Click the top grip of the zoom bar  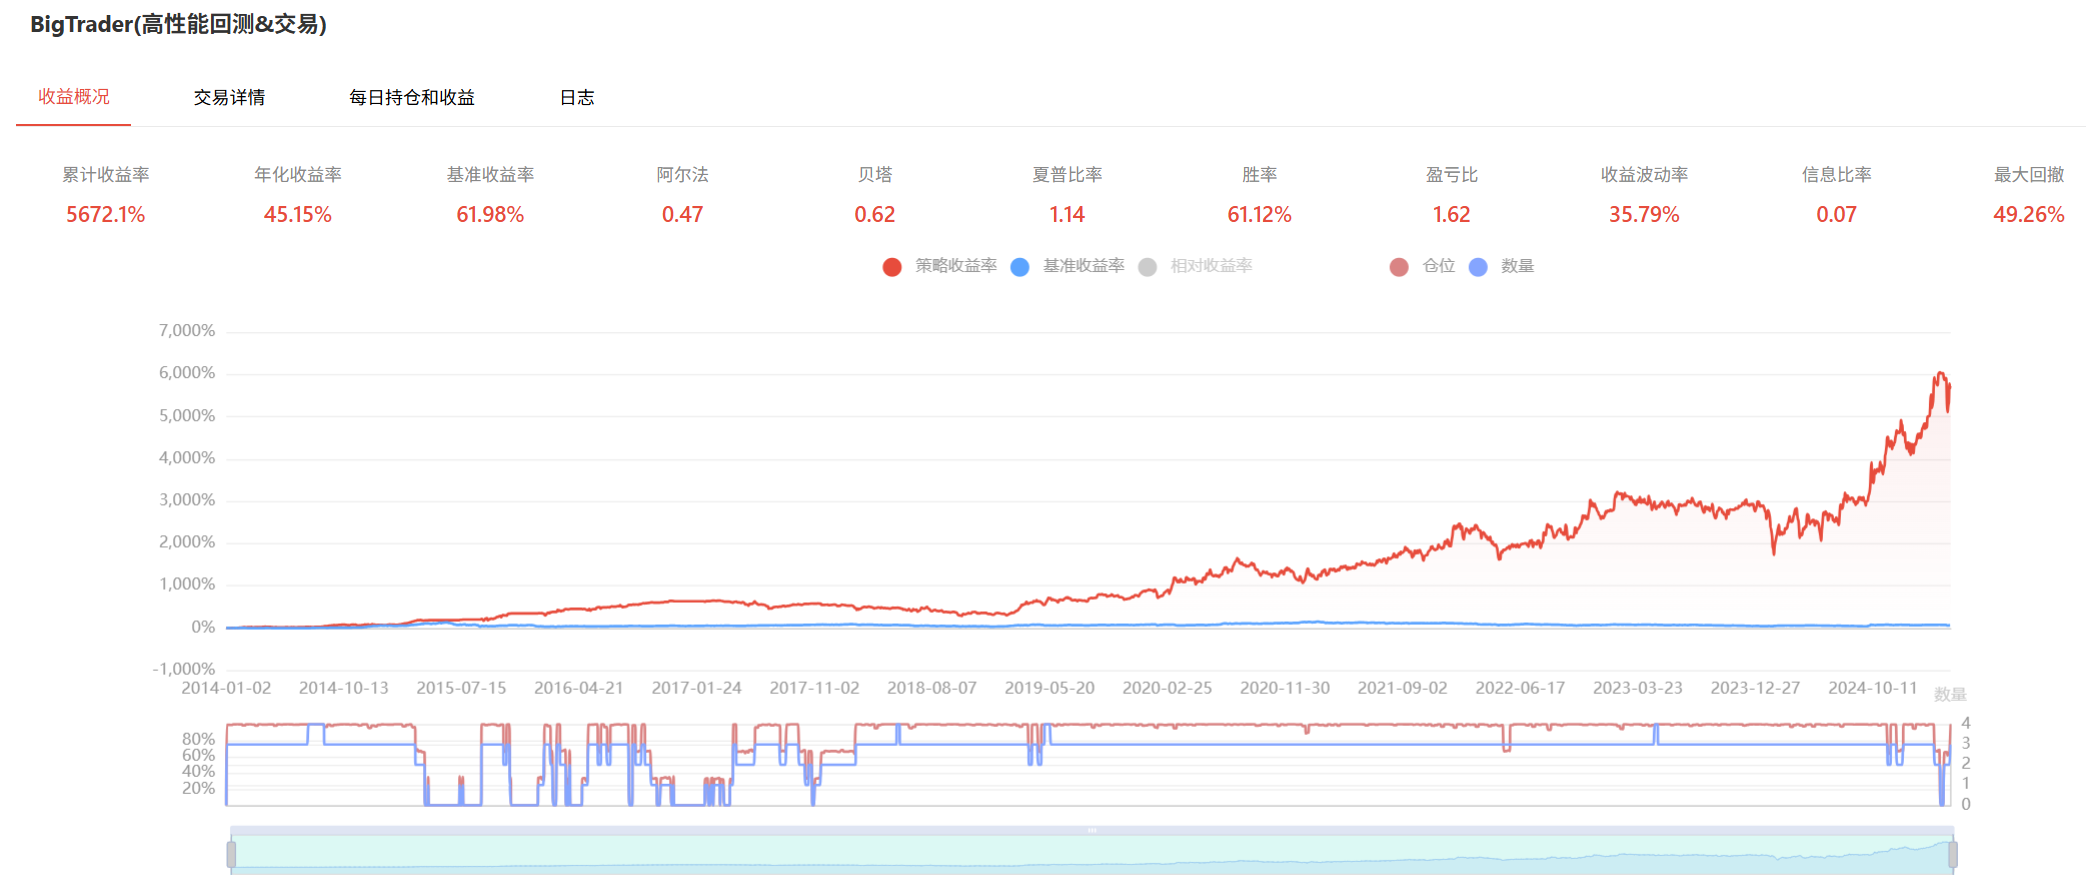(x=1092, y=830)
